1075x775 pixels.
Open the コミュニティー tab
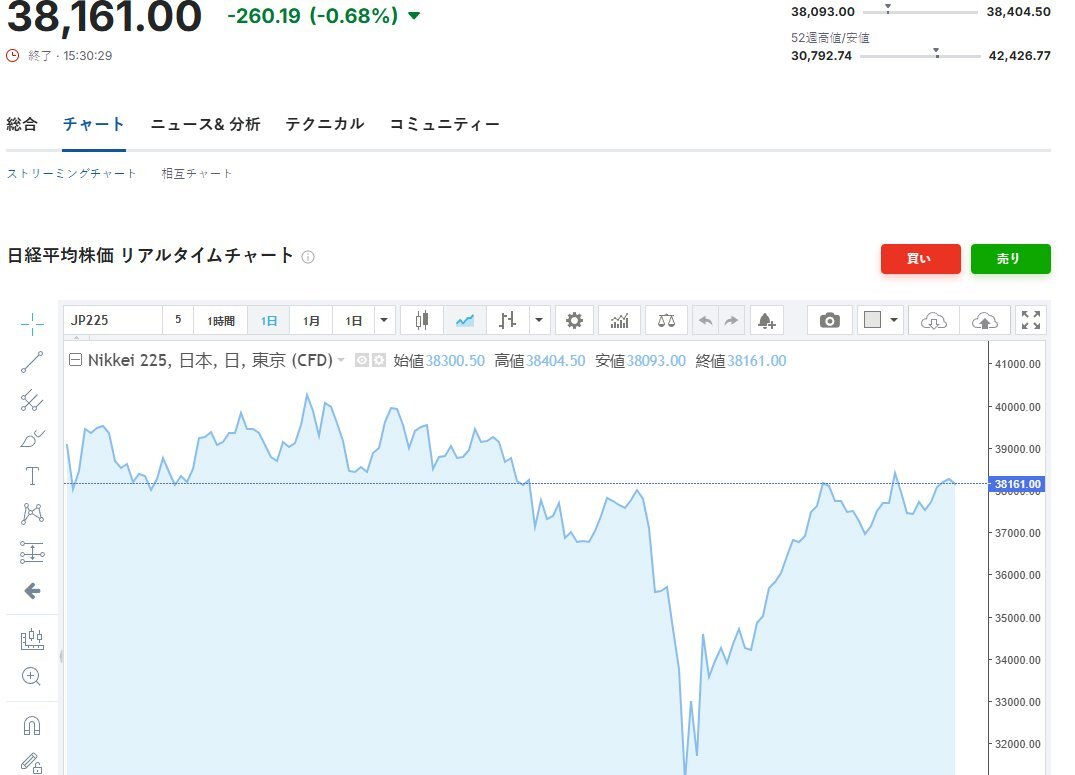pyautogui.click(x=444, y=124)
